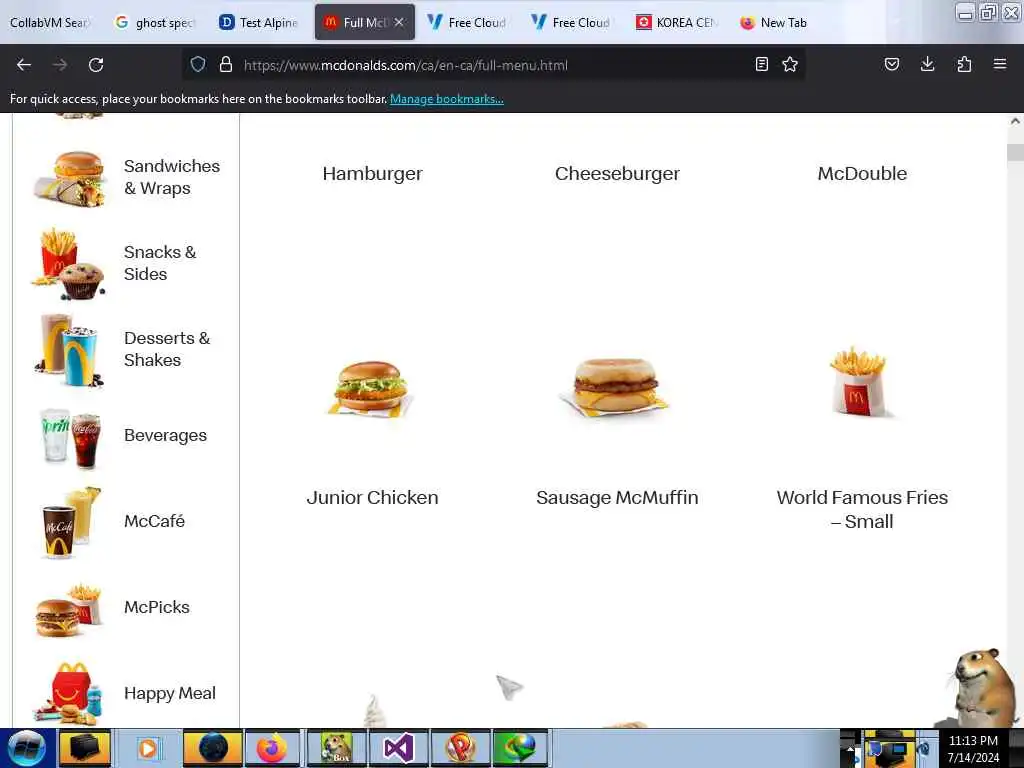Open the Junior Chicken item name
This screenshot has height=768, width=1024.
coord(372,498)
